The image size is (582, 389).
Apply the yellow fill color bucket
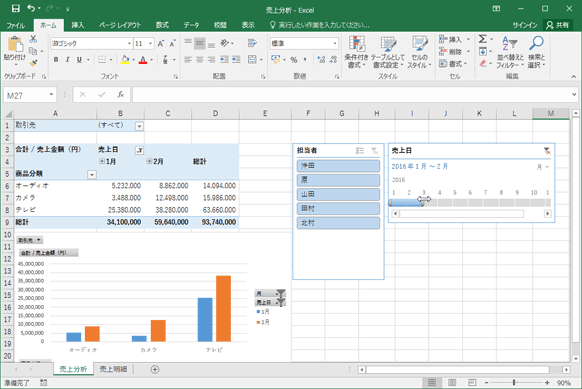(125, 59)
